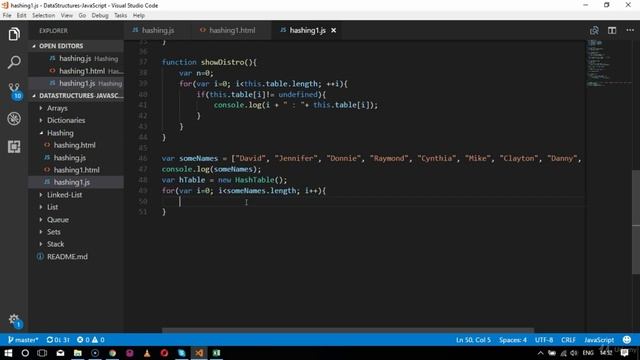Open VLC media player from the taskbar
640x360 pixels.
147,353
